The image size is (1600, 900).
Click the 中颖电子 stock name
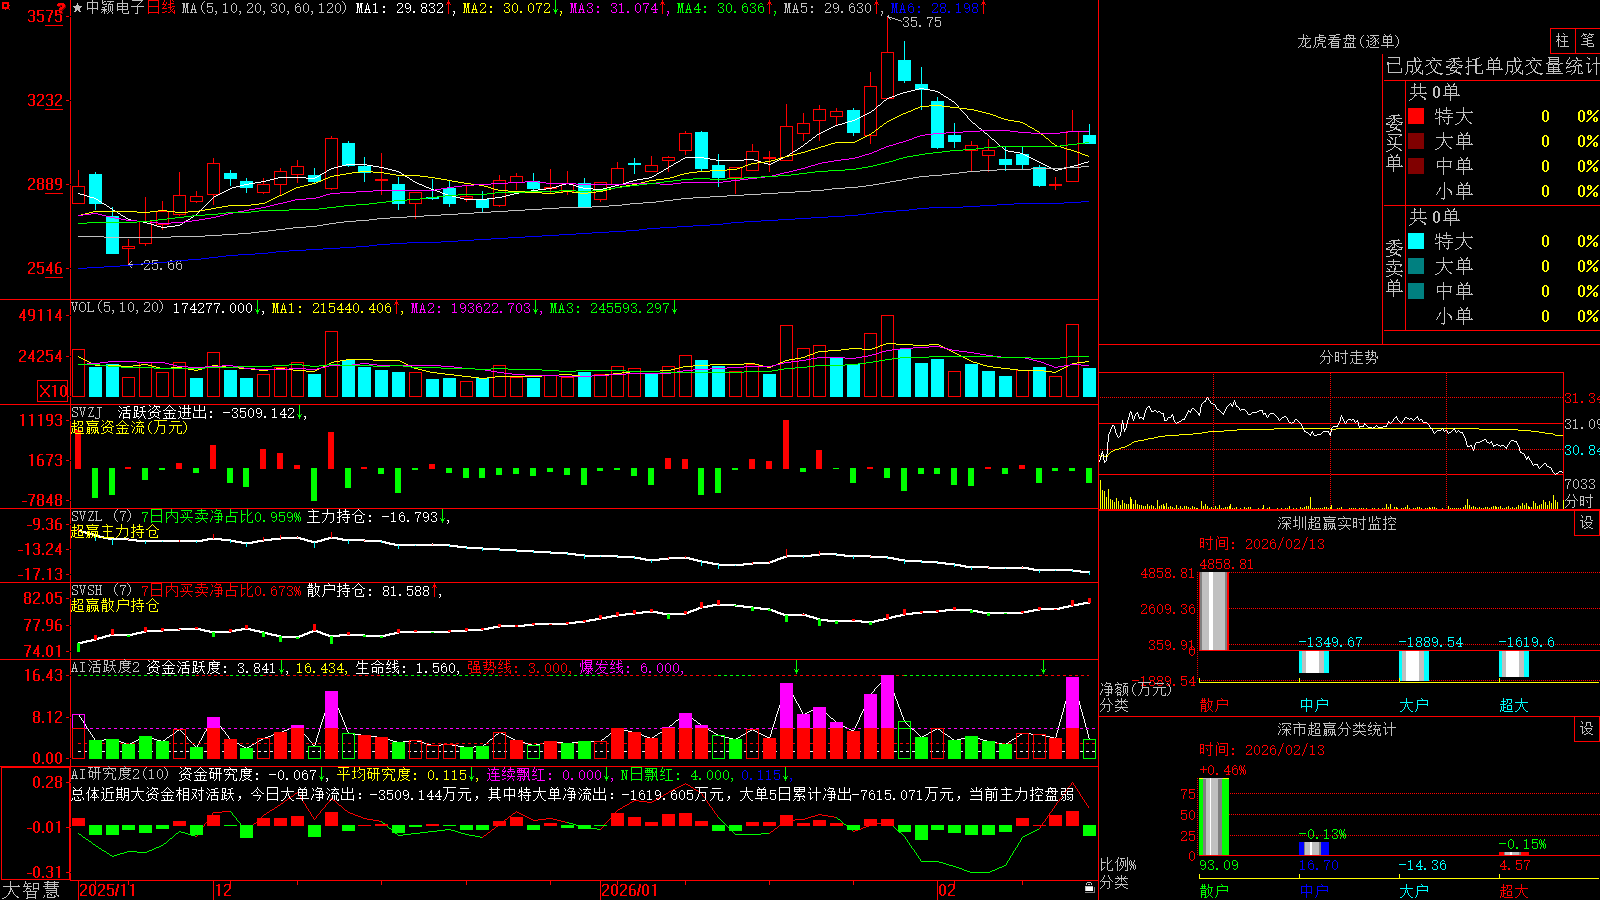(x=115, y=8)
